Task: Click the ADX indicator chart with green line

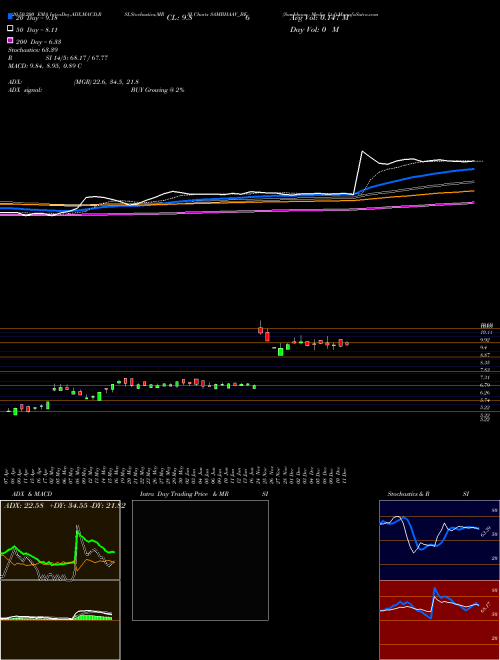Action: 60,540
